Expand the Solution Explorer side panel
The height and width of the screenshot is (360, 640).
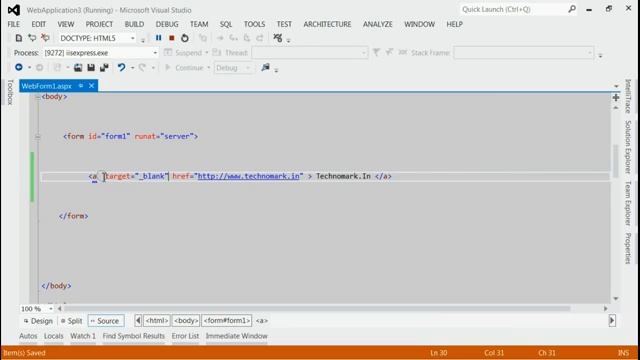628,147
